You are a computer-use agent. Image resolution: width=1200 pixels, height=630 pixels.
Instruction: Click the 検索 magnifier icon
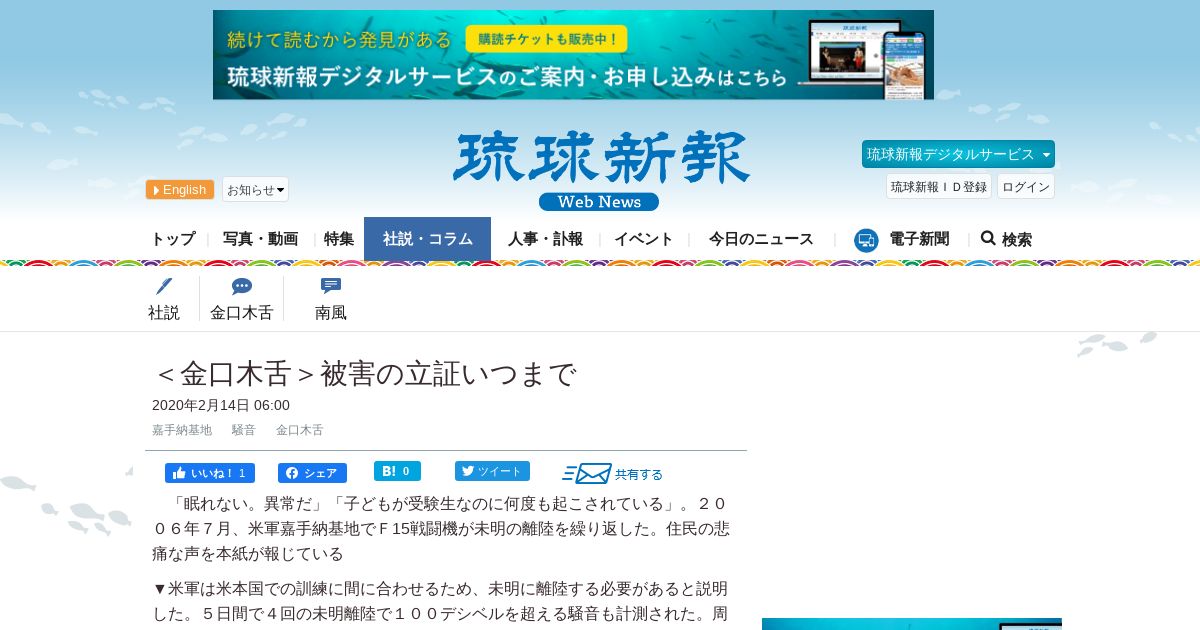[x=988, y=238]
